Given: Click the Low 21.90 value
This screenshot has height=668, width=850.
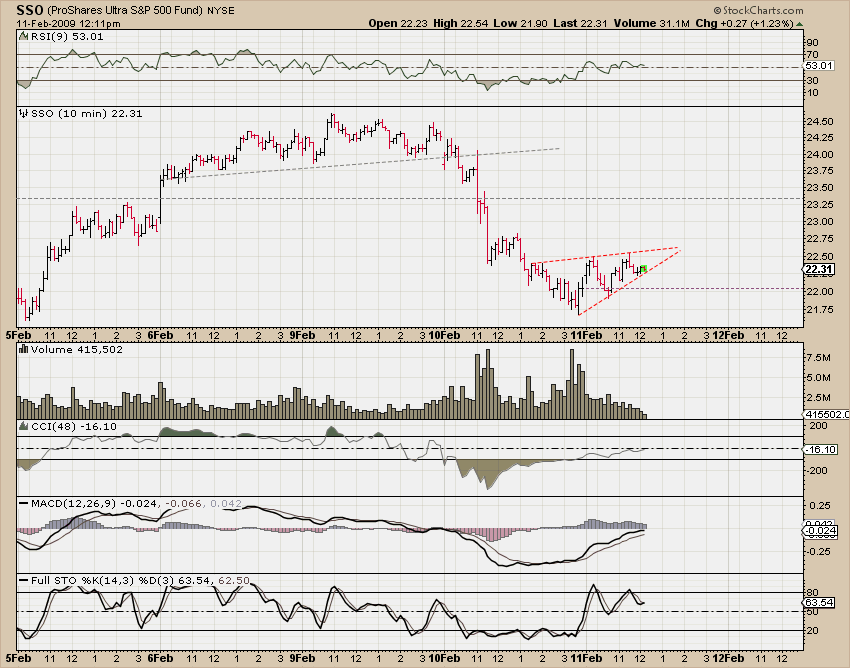Looking at the screenshot, I should click(x=520, y=23).
